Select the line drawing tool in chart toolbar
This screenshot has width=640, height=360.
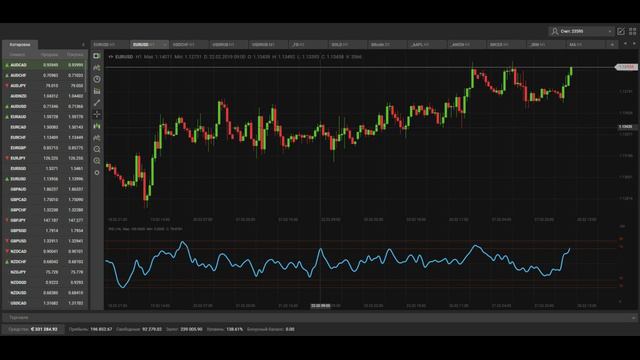97,102
